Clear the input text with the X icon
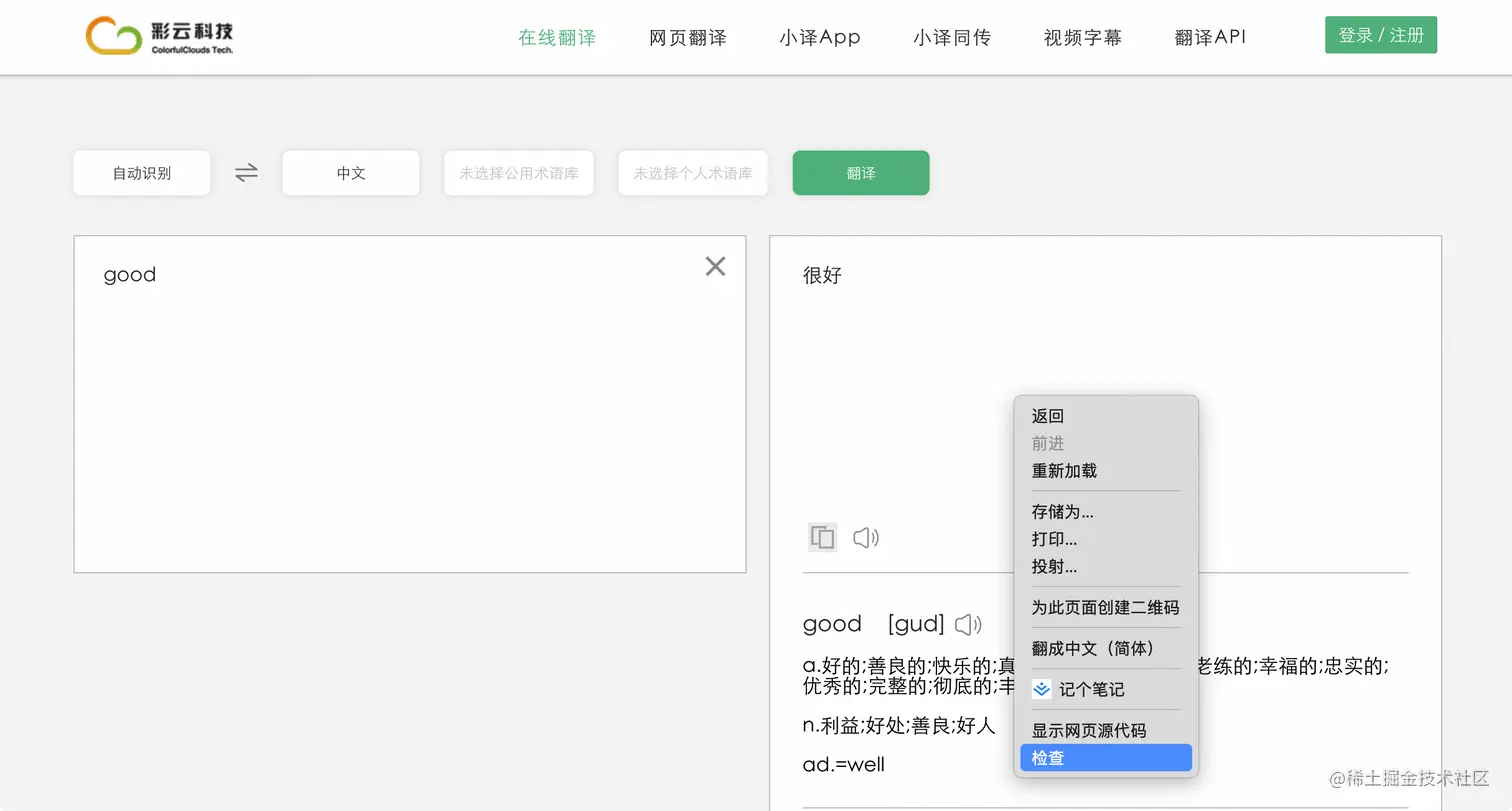1512x811 pixels. pos(715,266)
